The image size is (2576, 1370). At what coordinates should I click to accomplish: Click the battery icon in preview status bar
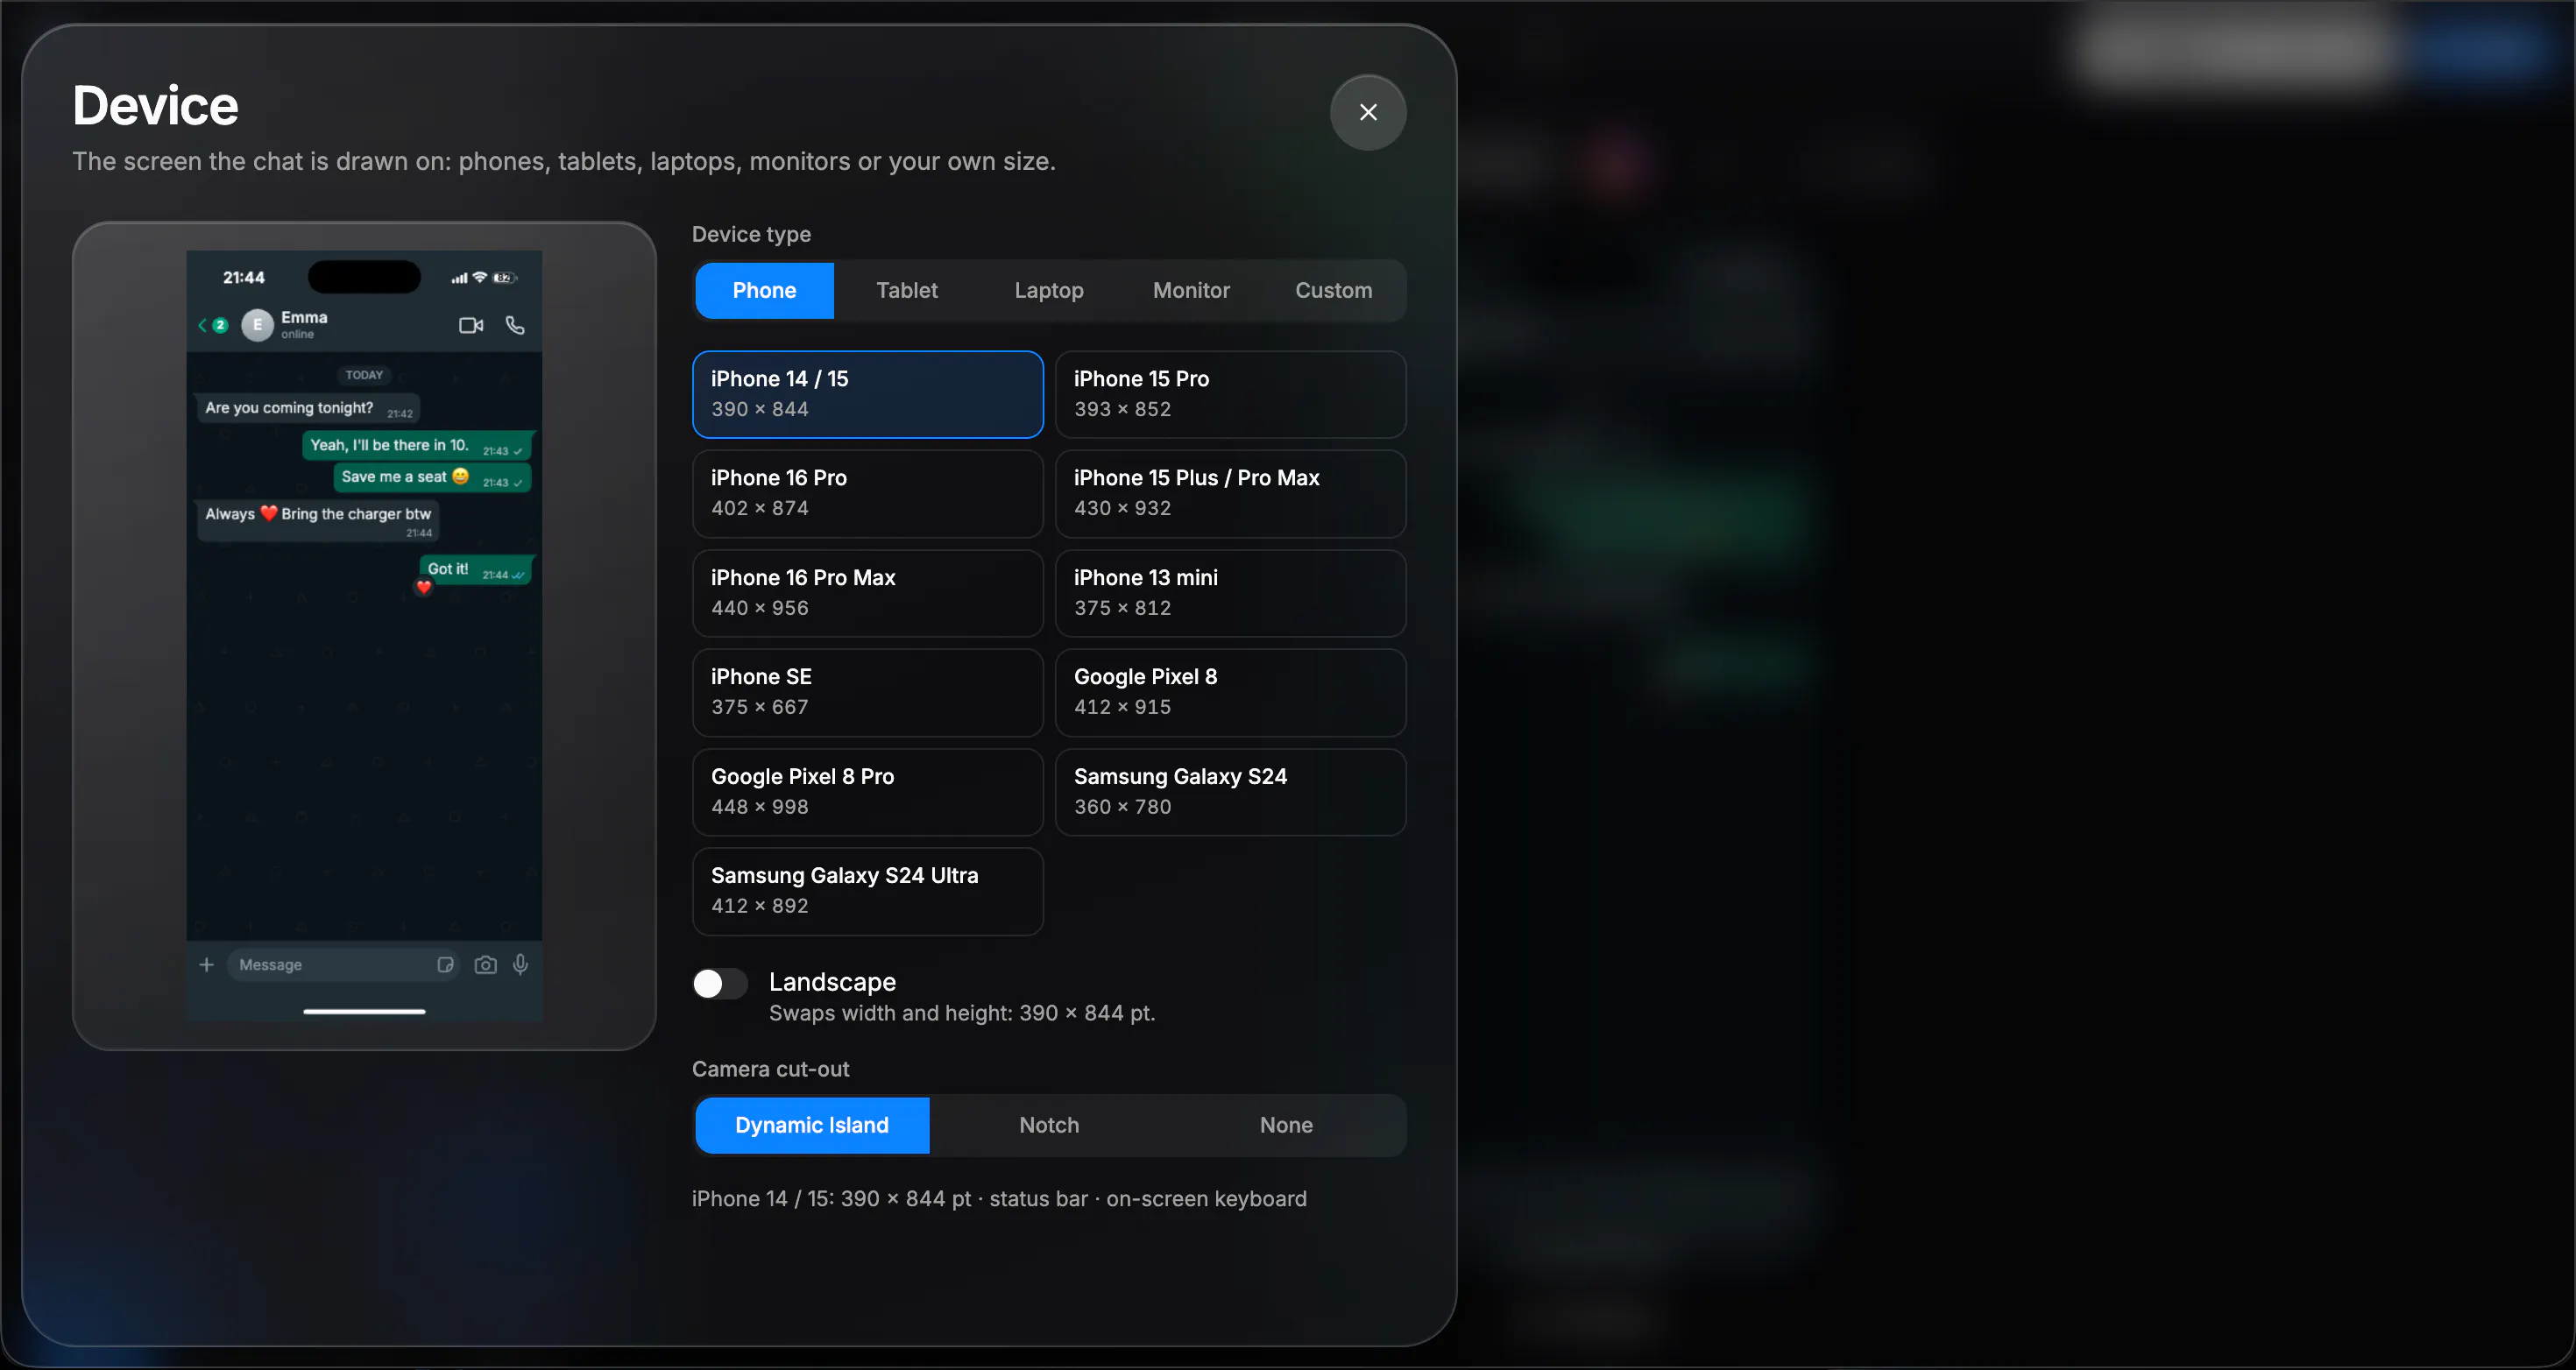point(504,278)
